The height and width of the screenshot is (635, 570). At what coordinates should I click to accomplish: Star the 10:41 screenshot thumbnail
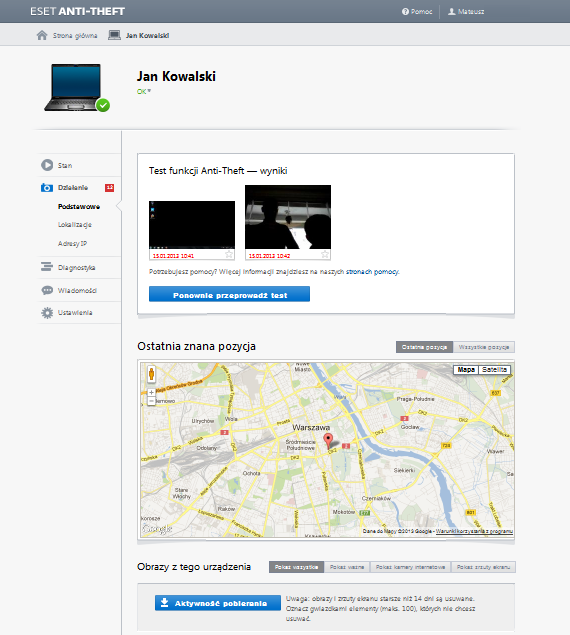229,254
